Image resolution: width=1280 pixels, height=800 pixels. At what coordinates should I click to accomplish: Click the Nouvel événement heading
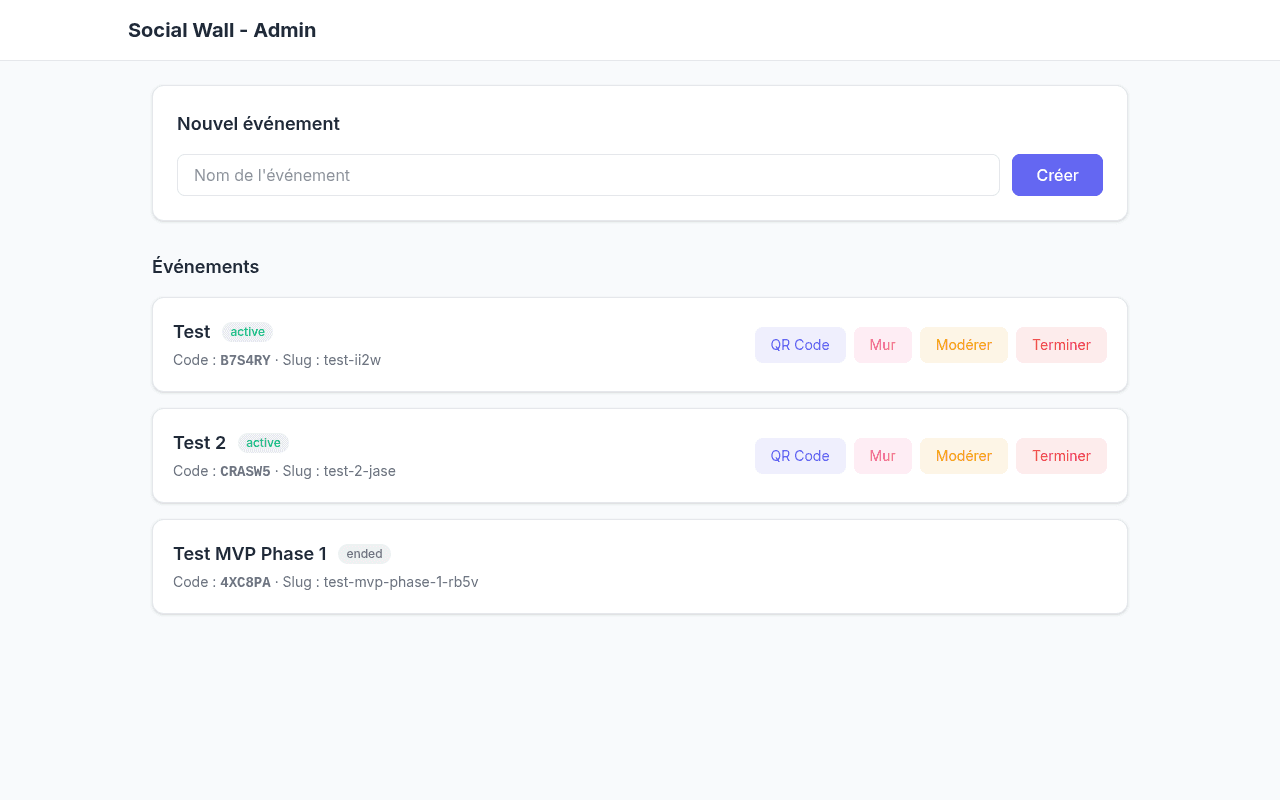coord(258,124)
